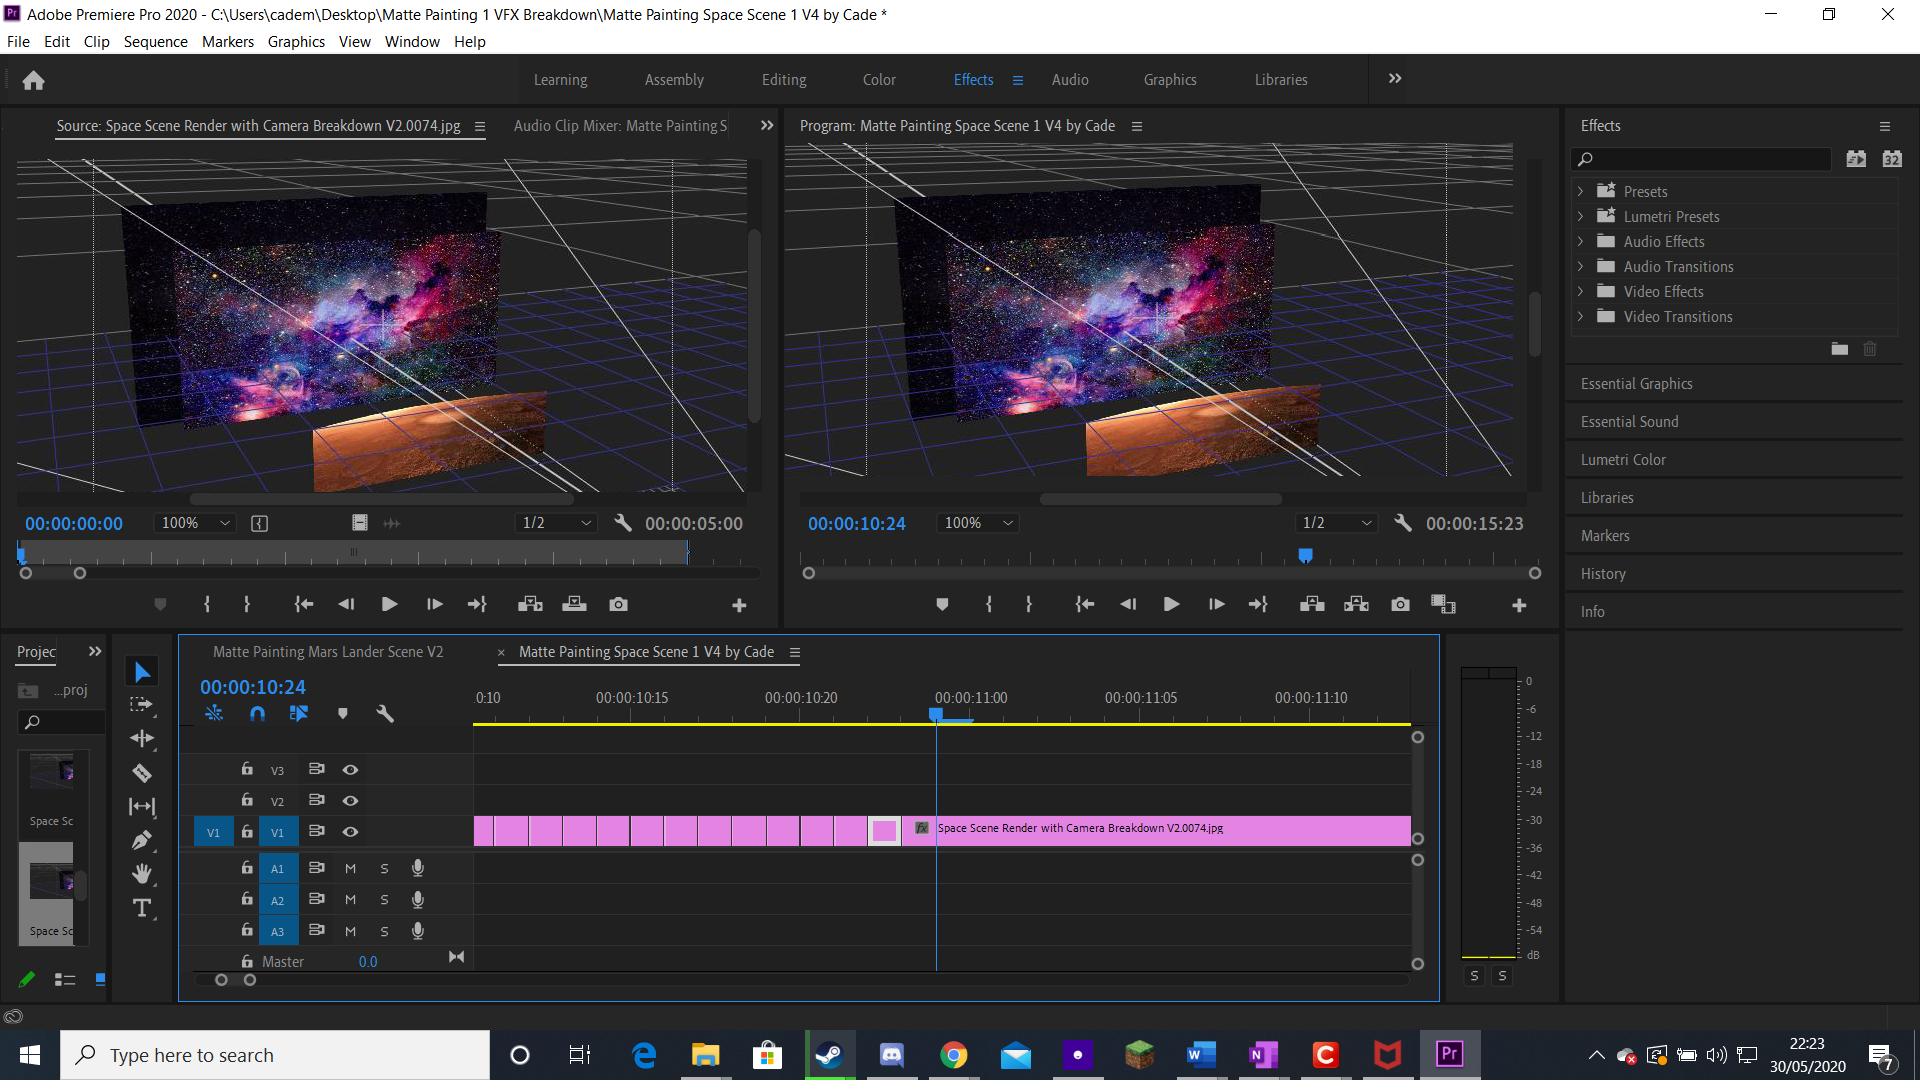Open Program monitor button editor plus
The width and height of the screenshot is (1920, 1080).
(1519, 605)
